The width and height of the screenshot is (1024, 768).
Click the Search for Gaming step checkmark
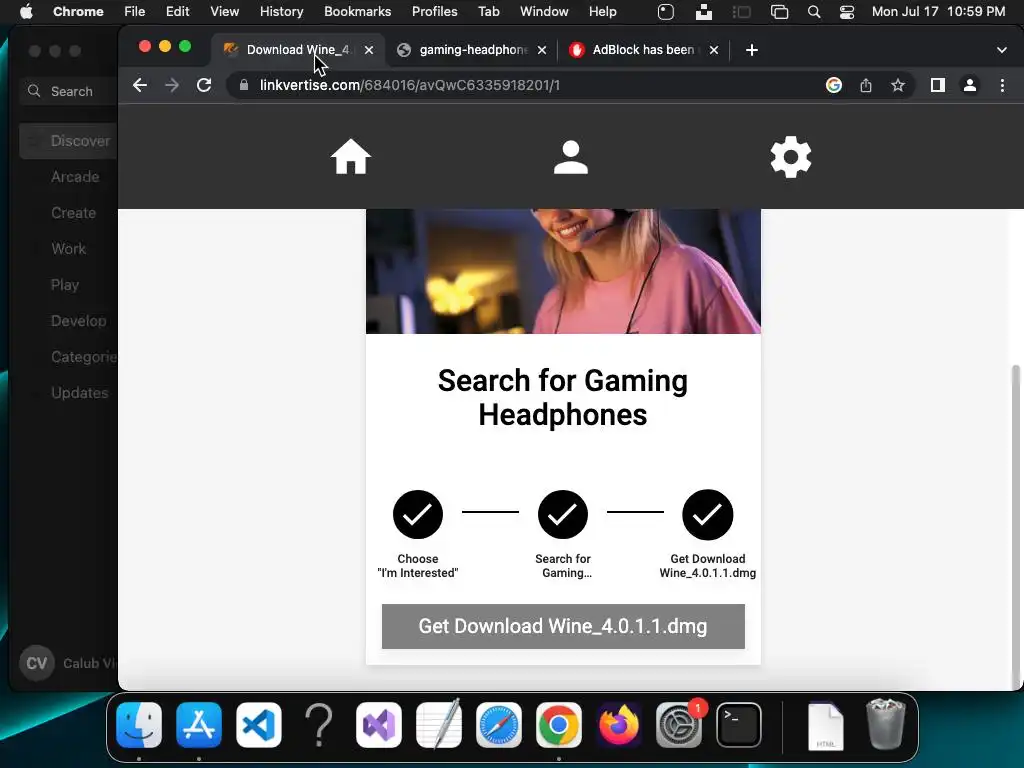pyautogui.click(x=563, y=515)
